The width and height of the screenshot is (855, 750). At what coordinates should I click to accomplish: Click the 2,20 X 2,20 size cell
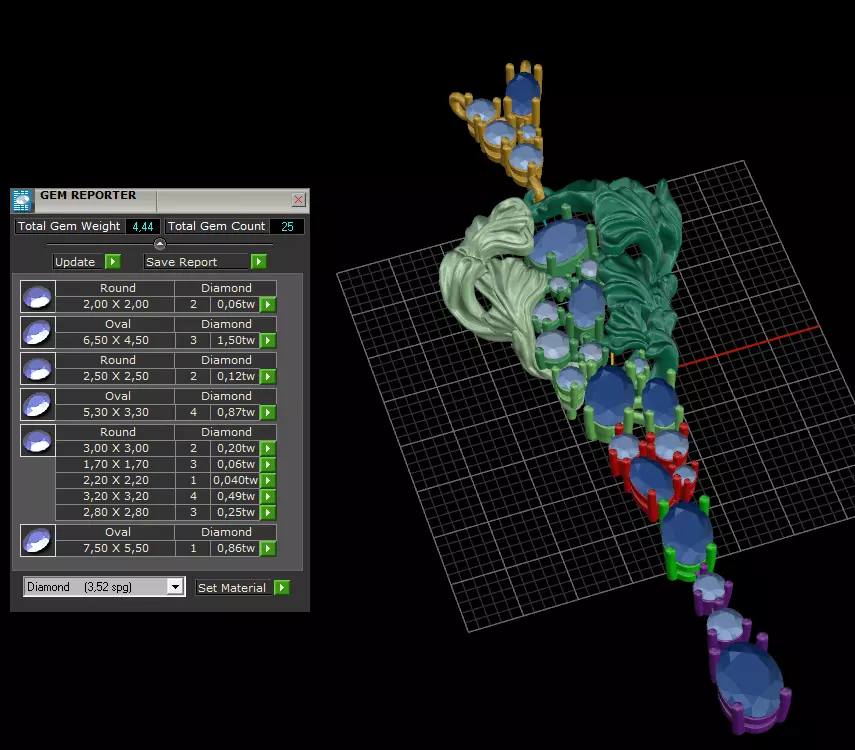[116, 480]
